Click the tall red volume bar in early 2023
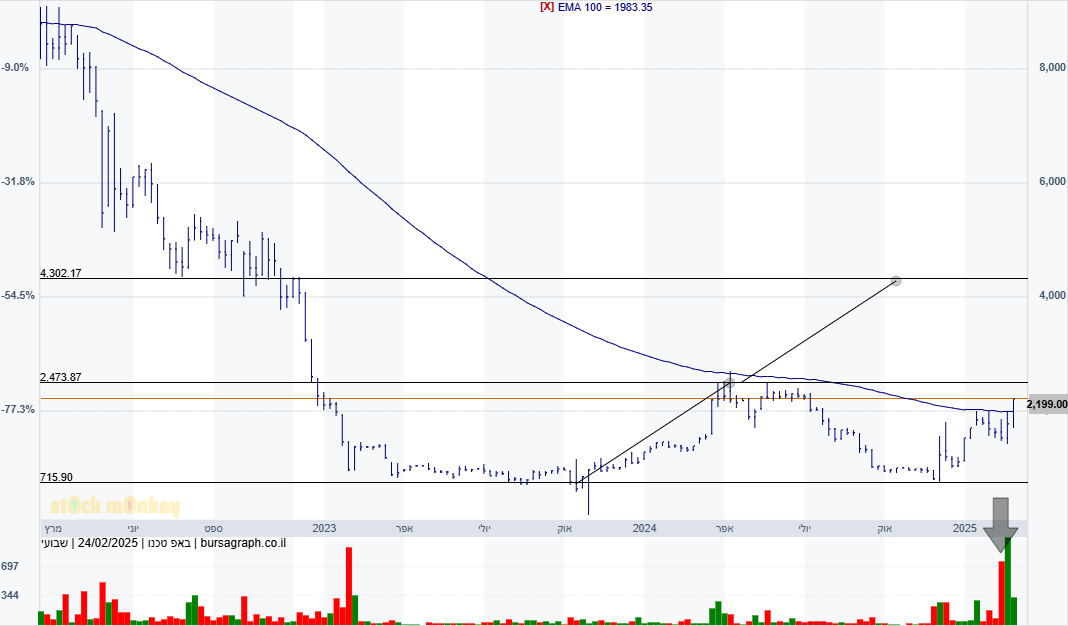 coord(349,586)
